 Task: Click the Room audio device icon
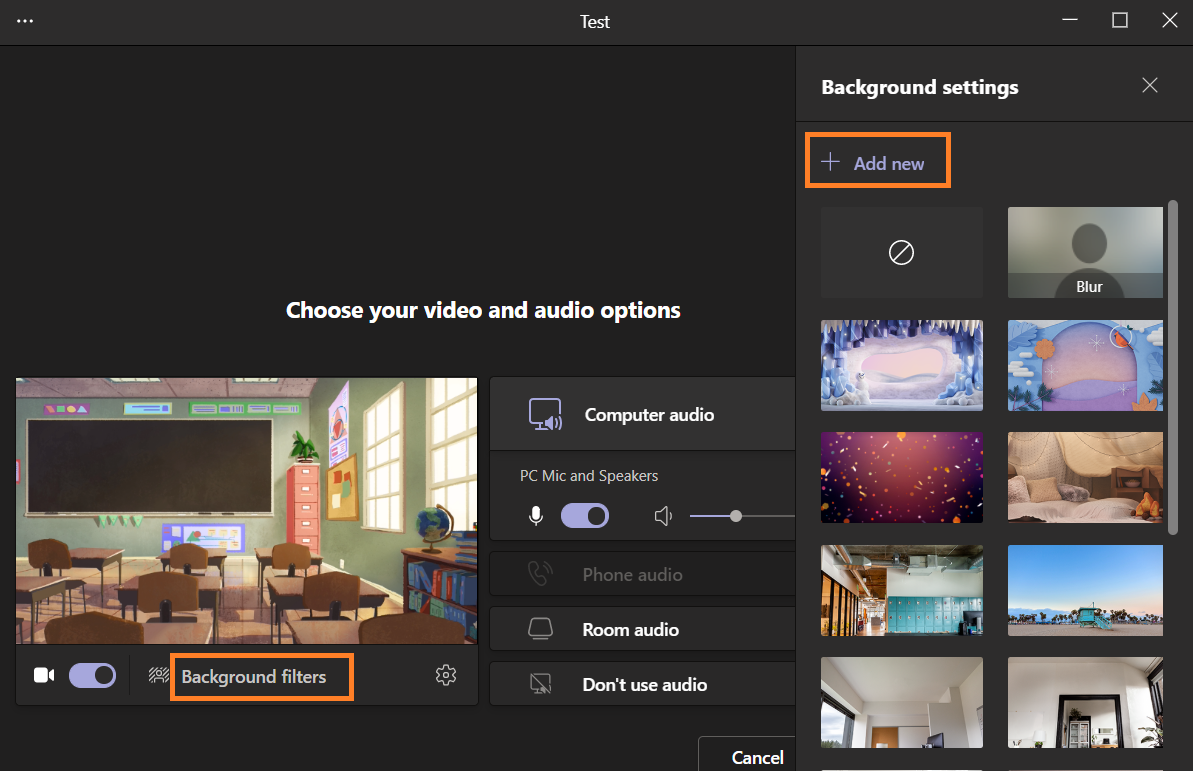(540, 629)
